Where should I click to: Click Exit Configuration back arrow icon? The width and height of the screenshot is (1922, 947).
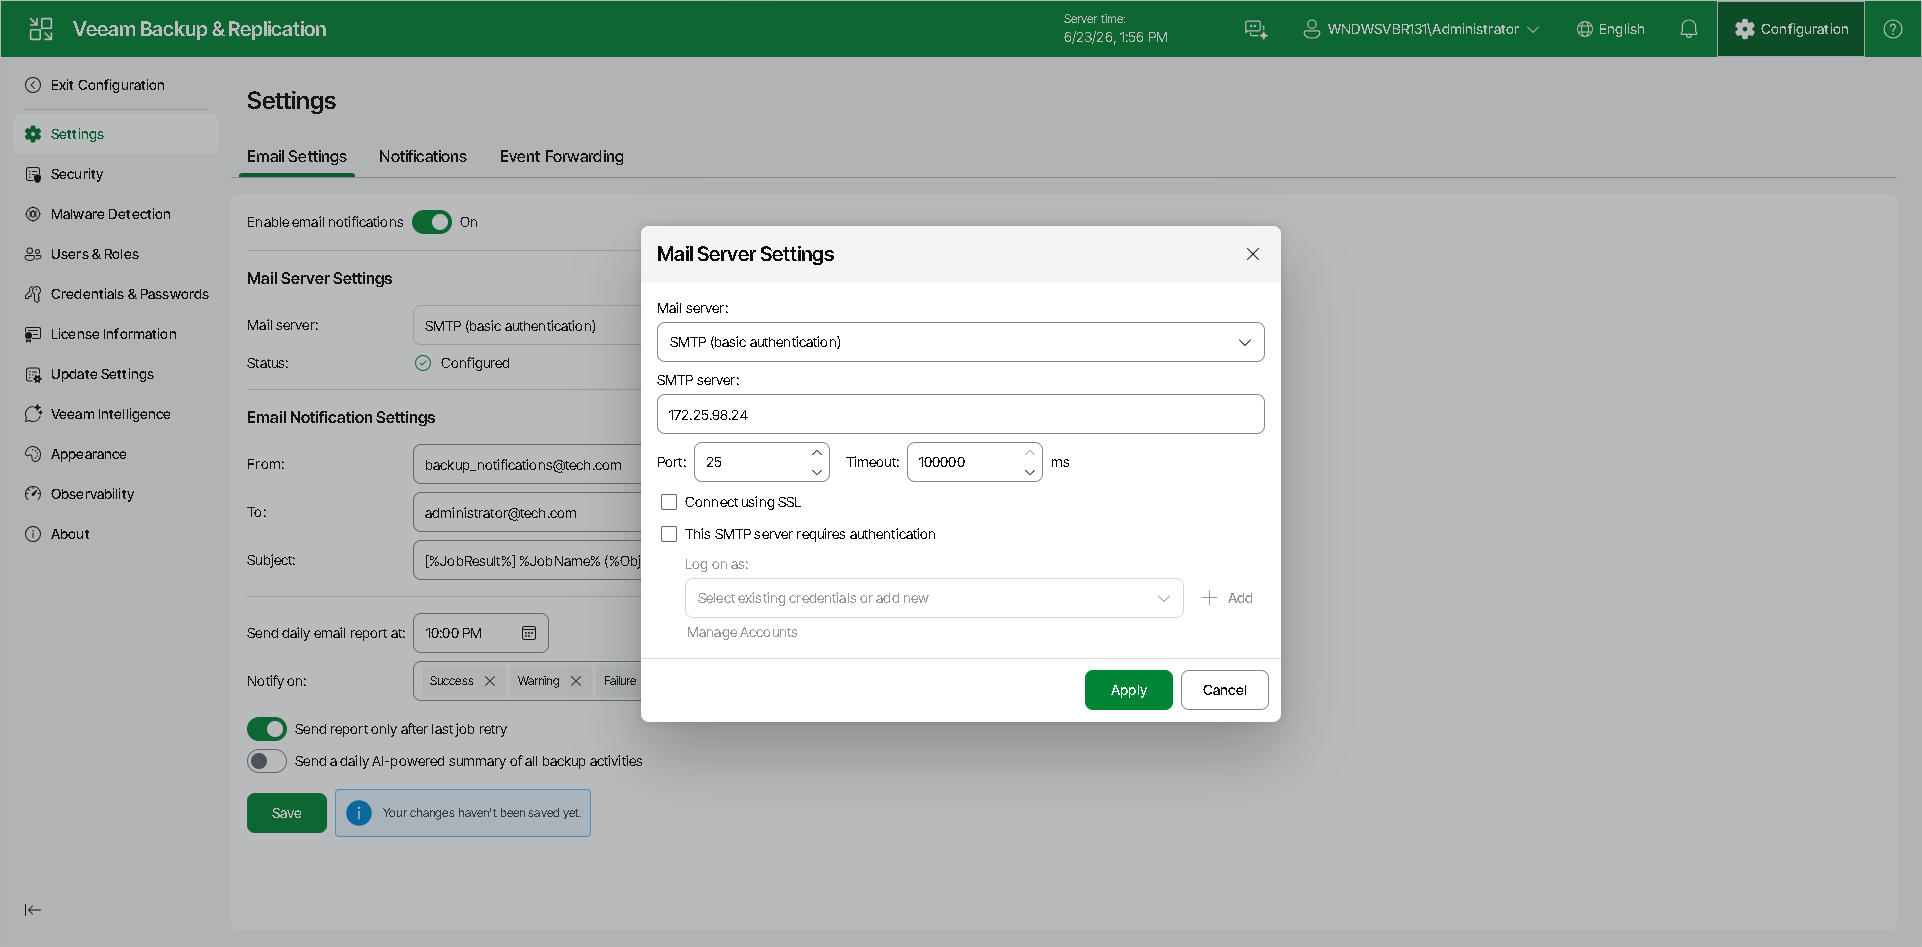(33, 85)
